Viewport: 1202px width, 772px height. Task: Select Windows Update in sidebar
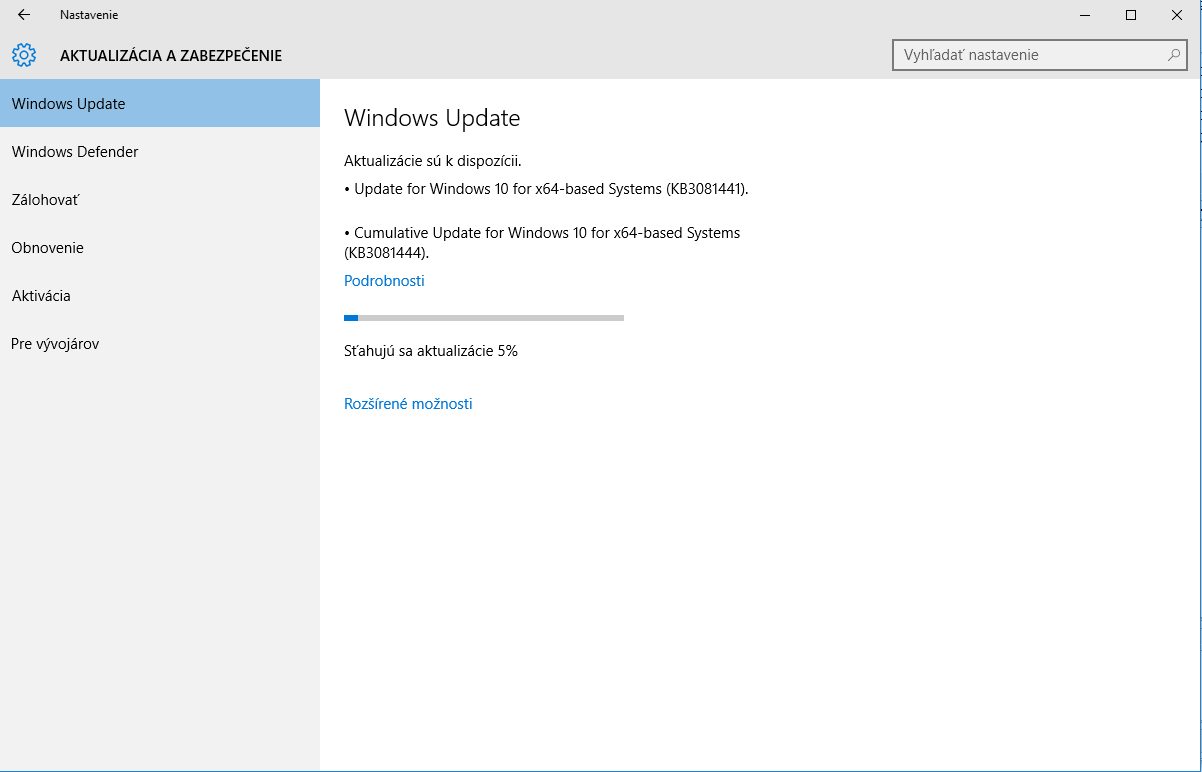160,104
